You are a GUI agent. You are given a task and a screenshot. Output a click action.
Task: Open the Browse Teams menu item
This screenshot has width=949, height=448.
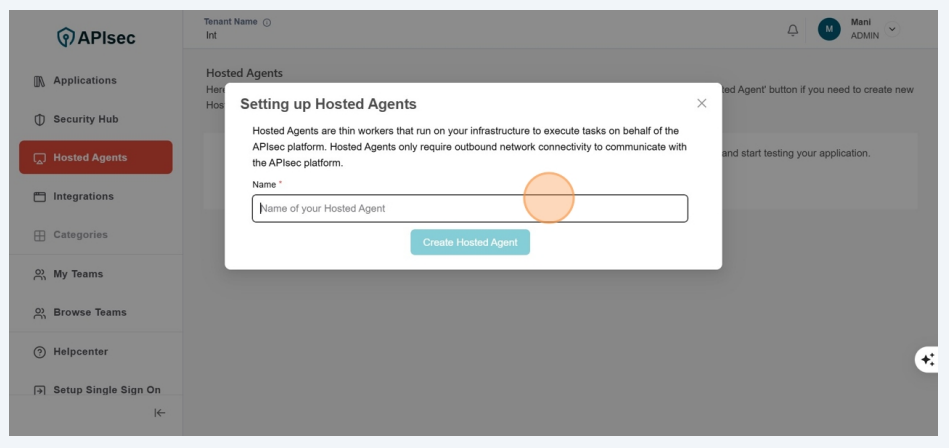90,312
